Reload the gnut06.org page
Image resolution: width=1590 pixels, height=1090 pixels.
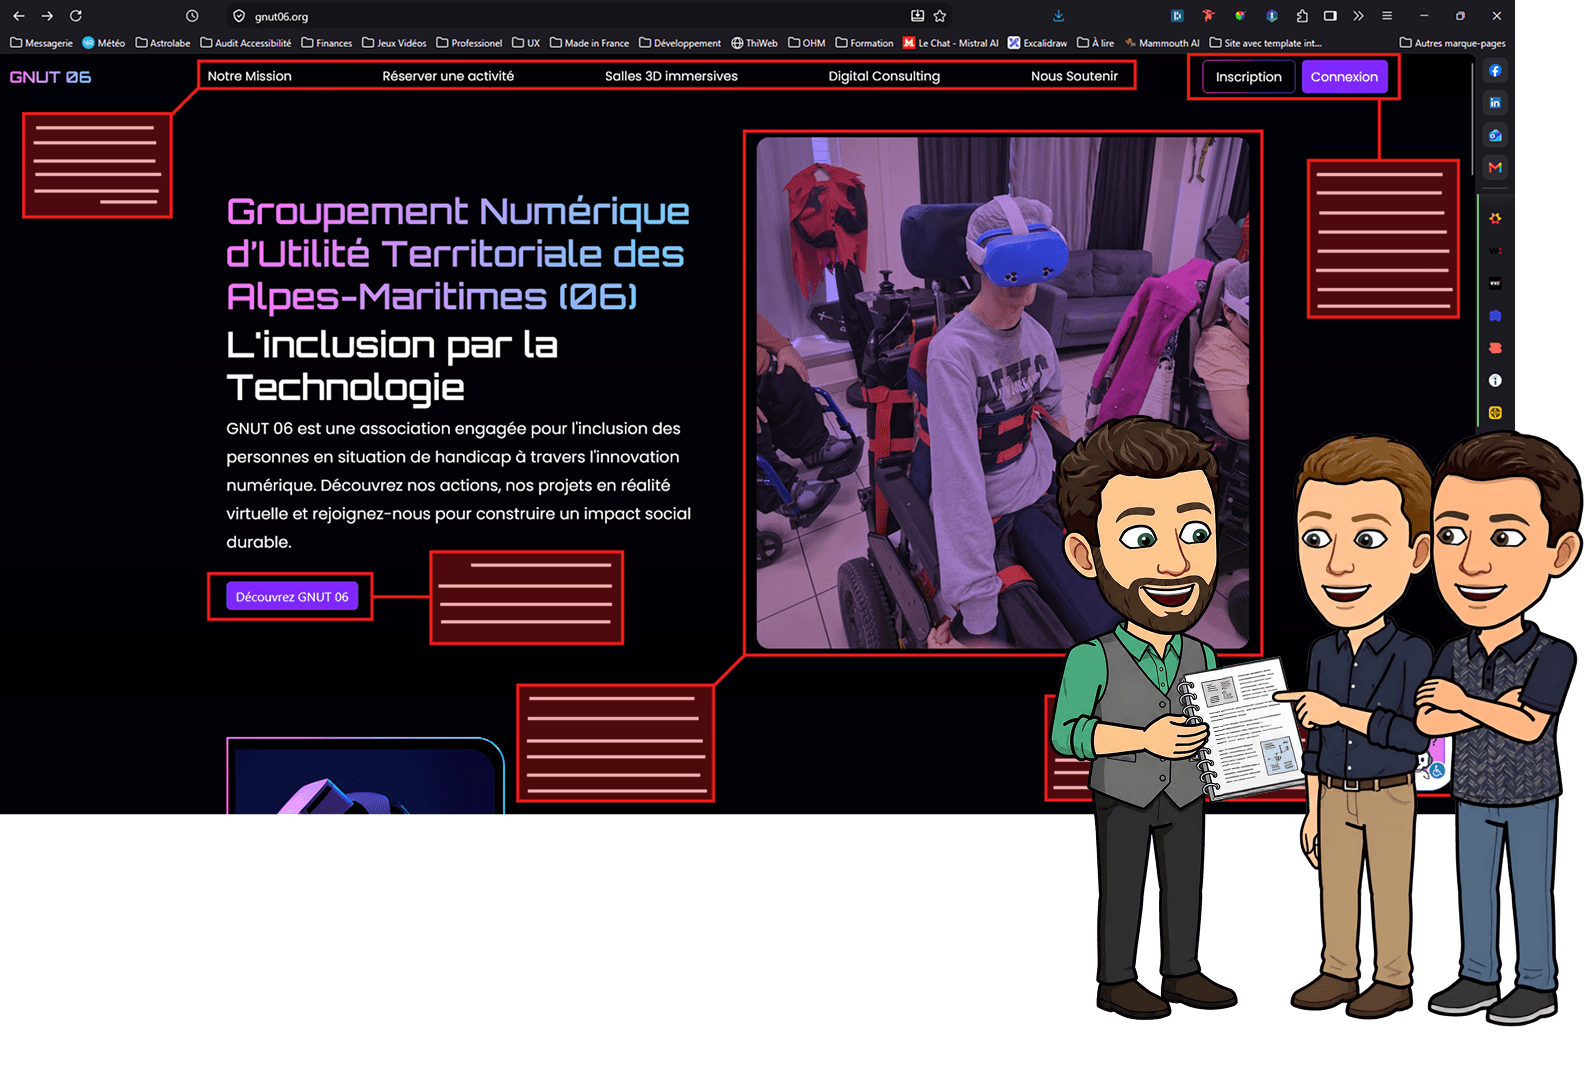[x=76, y=16]
